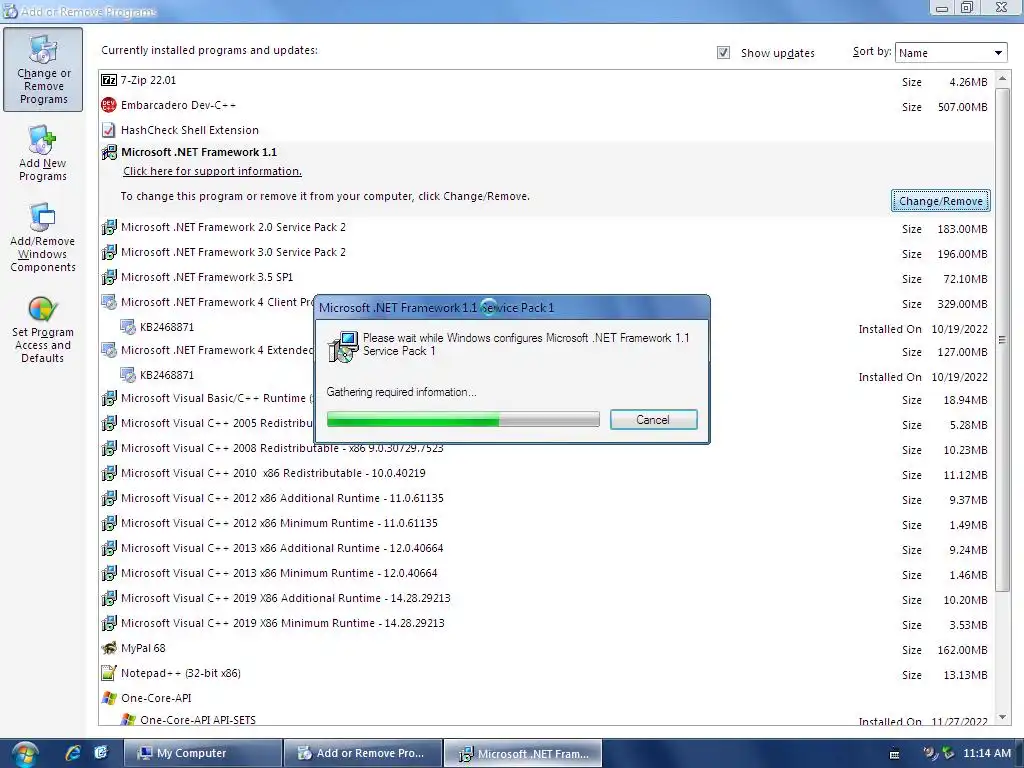Select Microsoft Visual C++ 2005 Redistributable row
1024x768 pixels.
coord(545,424)
